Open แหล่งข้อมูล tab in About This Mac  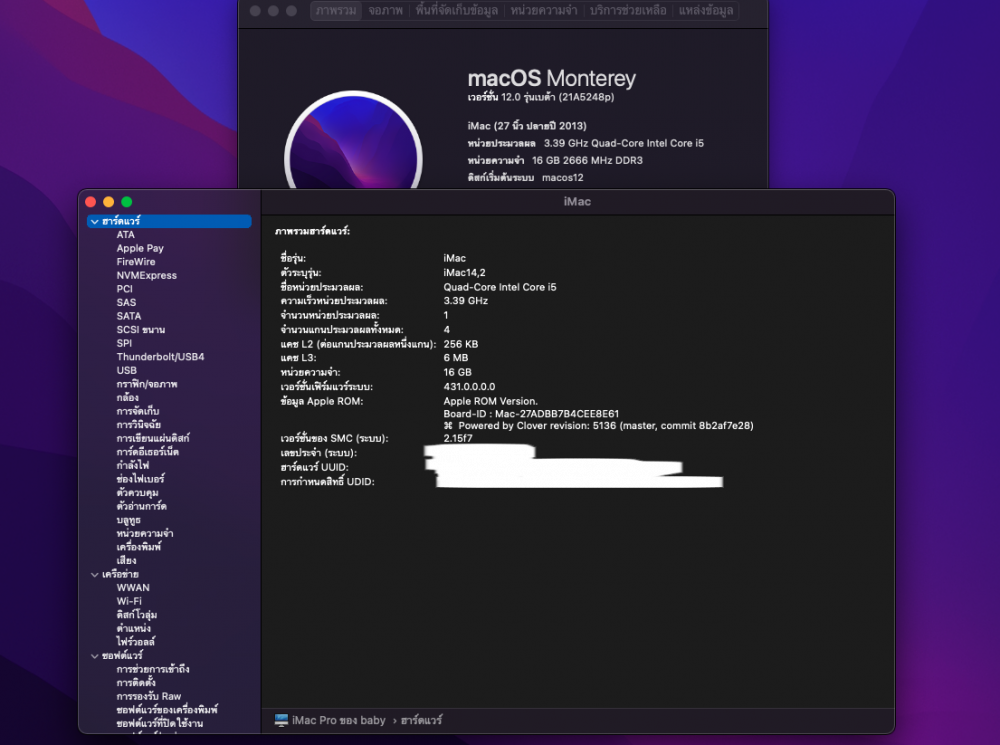pyautogui.click(x=705, y=10)
